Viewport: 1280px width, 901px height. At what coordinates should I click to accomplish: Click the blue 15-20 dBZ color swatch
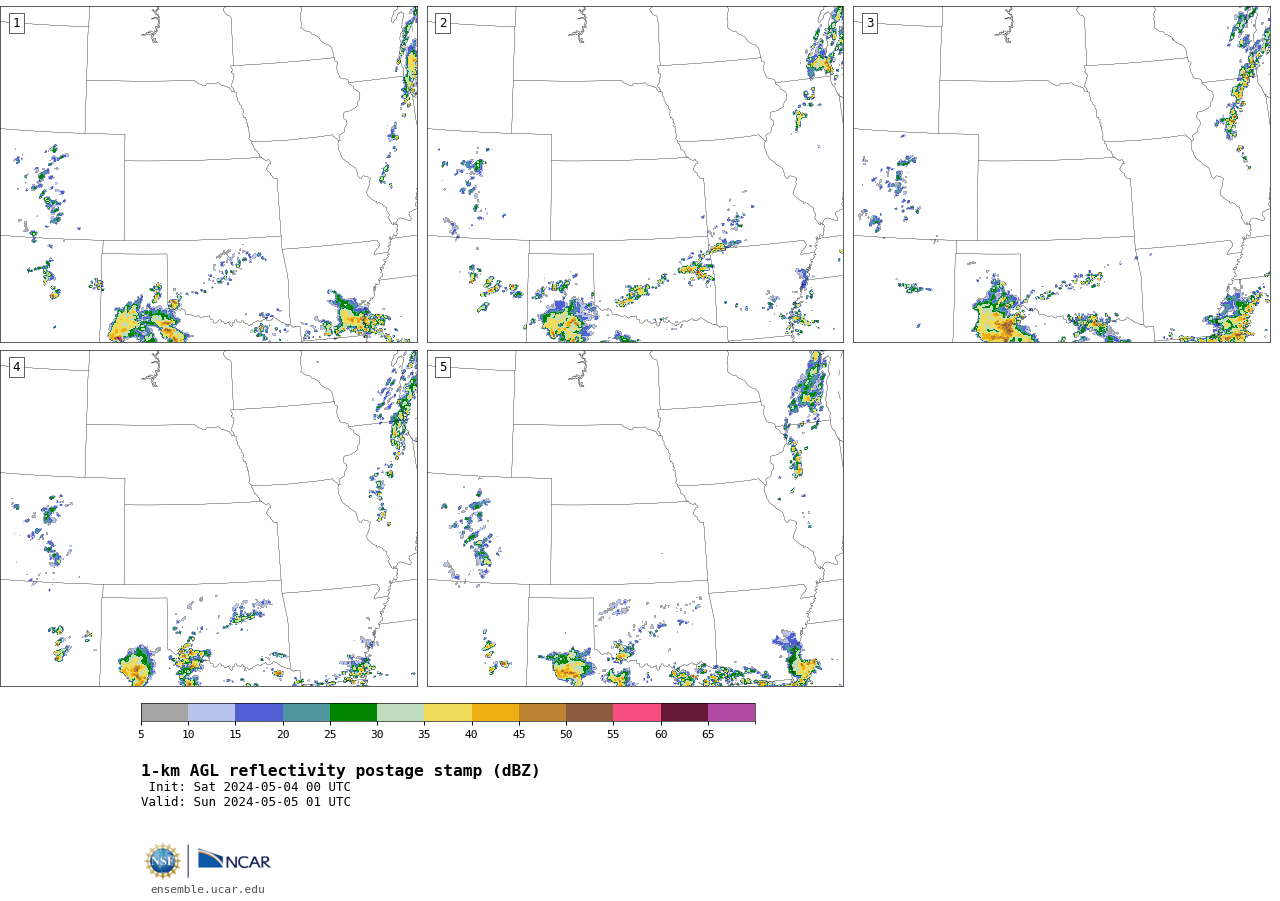point(259,713)
